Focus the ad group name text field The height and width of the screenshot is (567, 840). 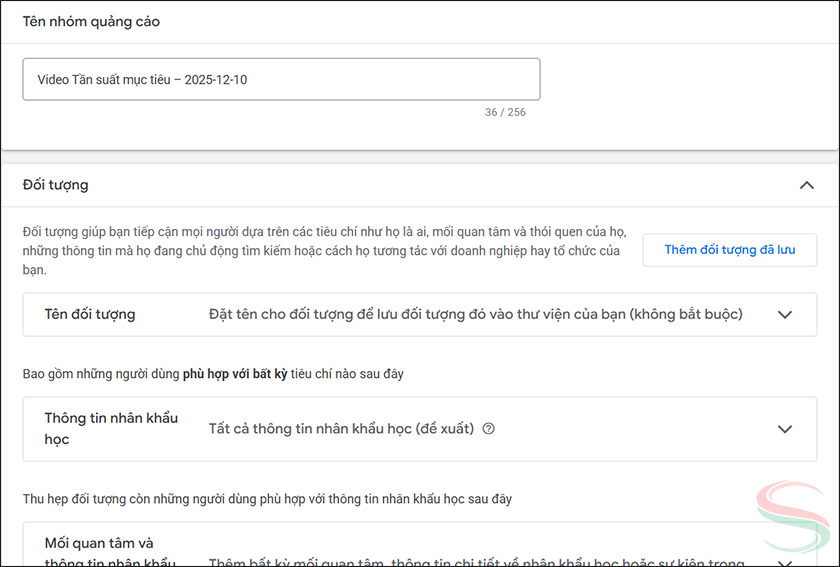[x=281, y=79]
